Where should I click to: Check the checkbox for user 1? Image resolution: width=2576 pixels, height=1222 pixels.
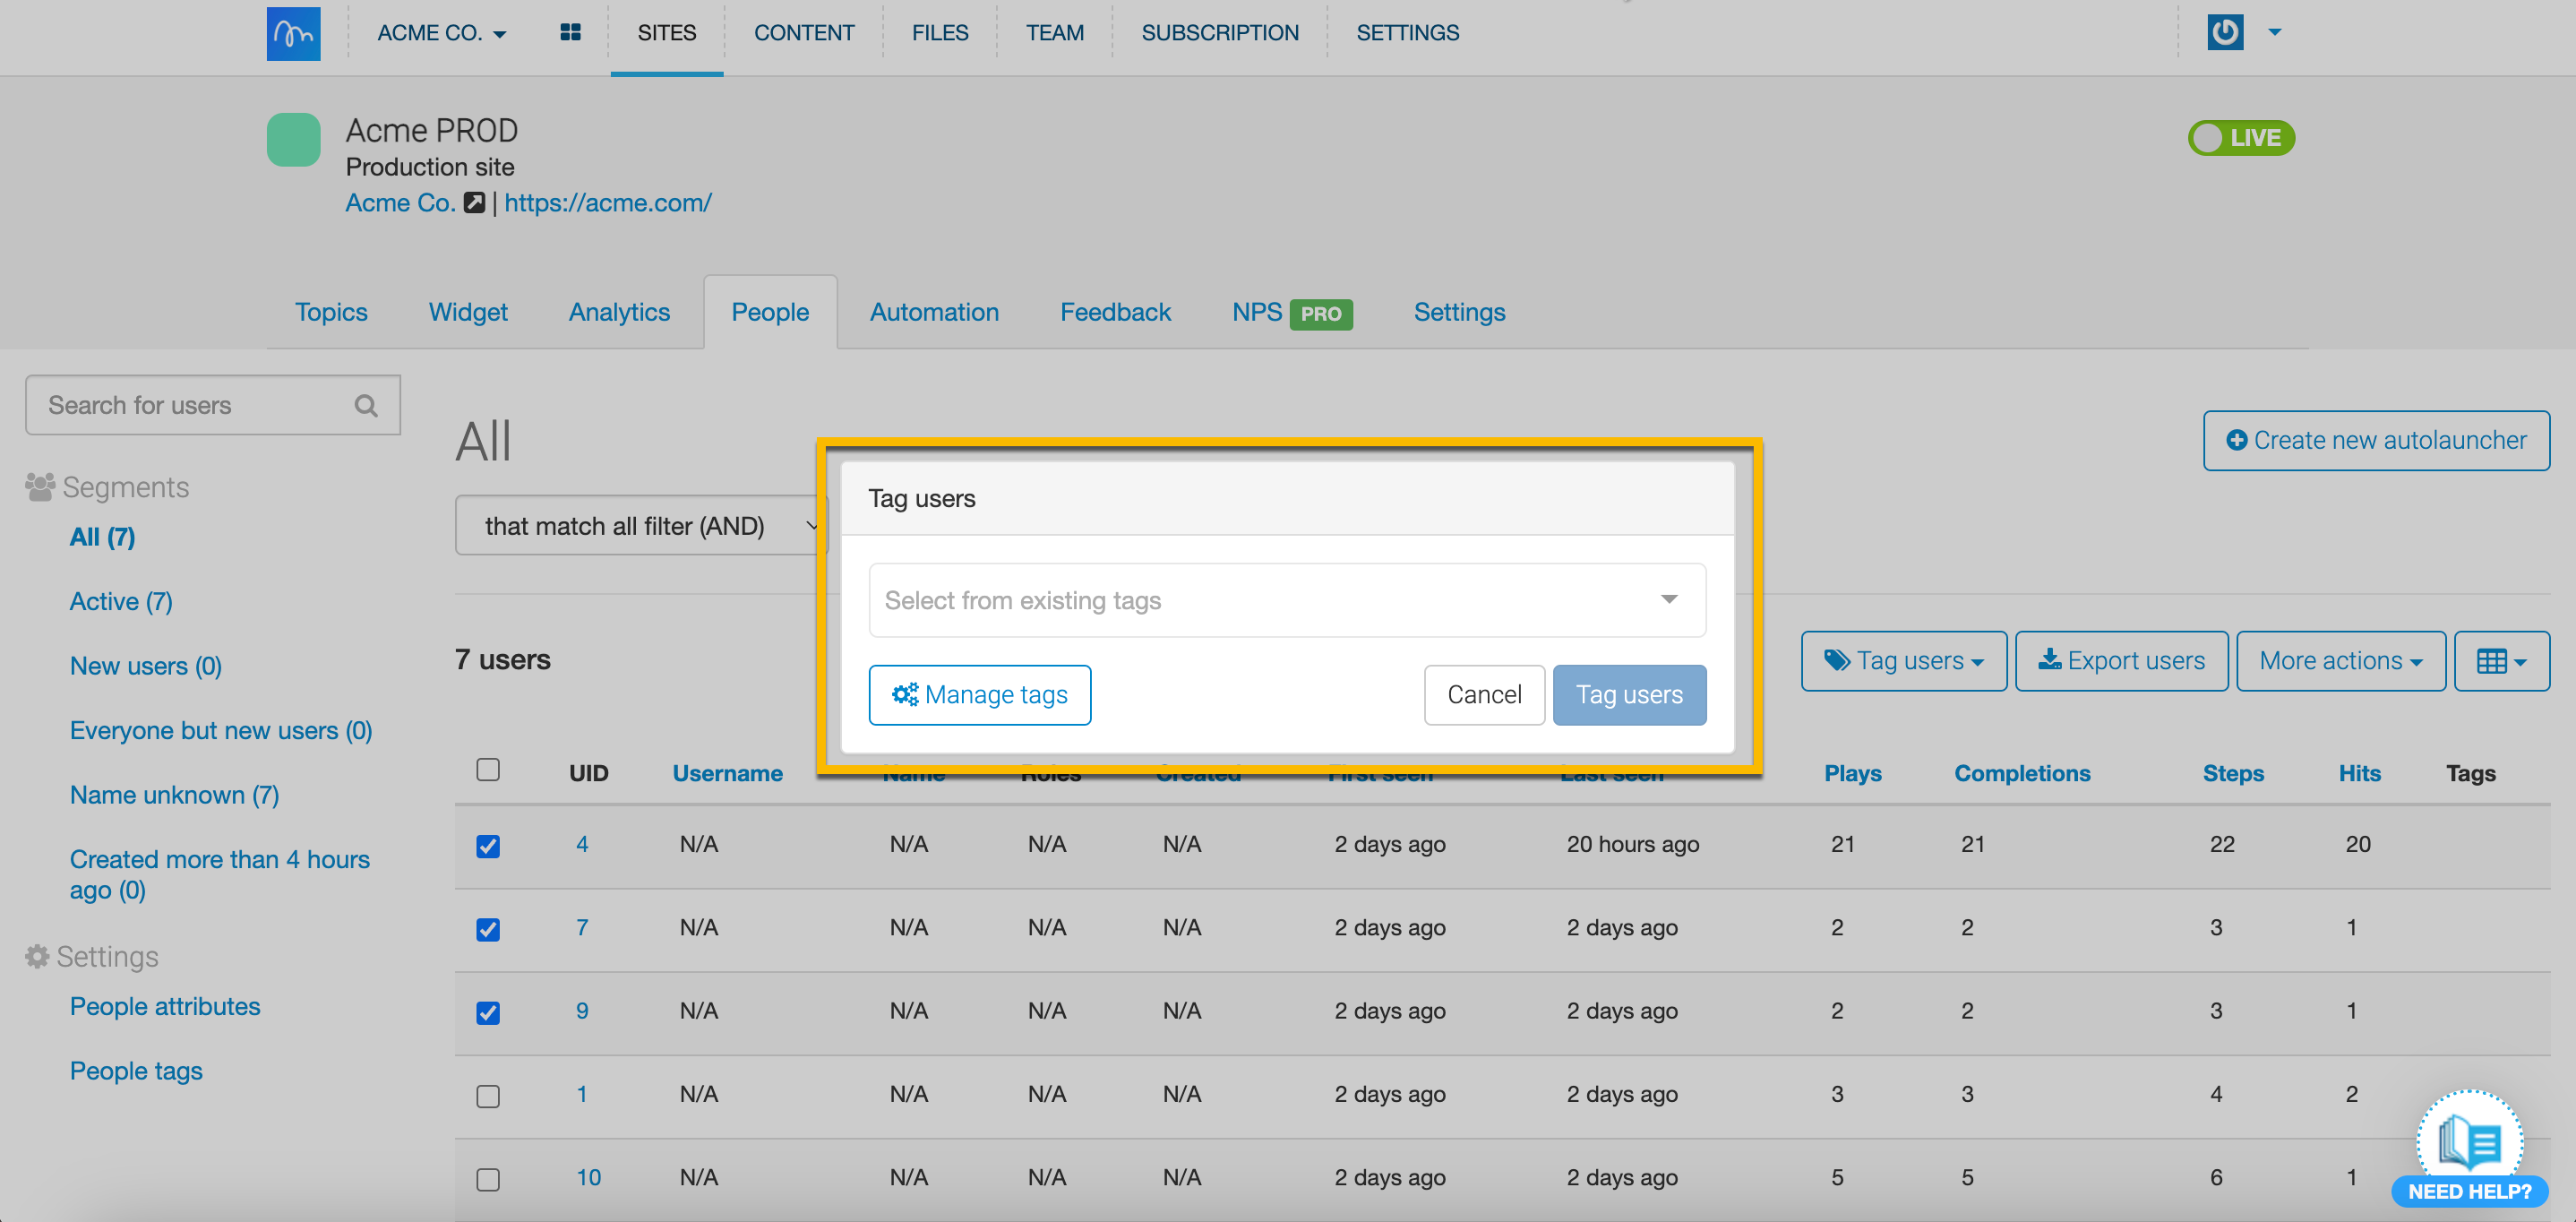coord(488,1096)
